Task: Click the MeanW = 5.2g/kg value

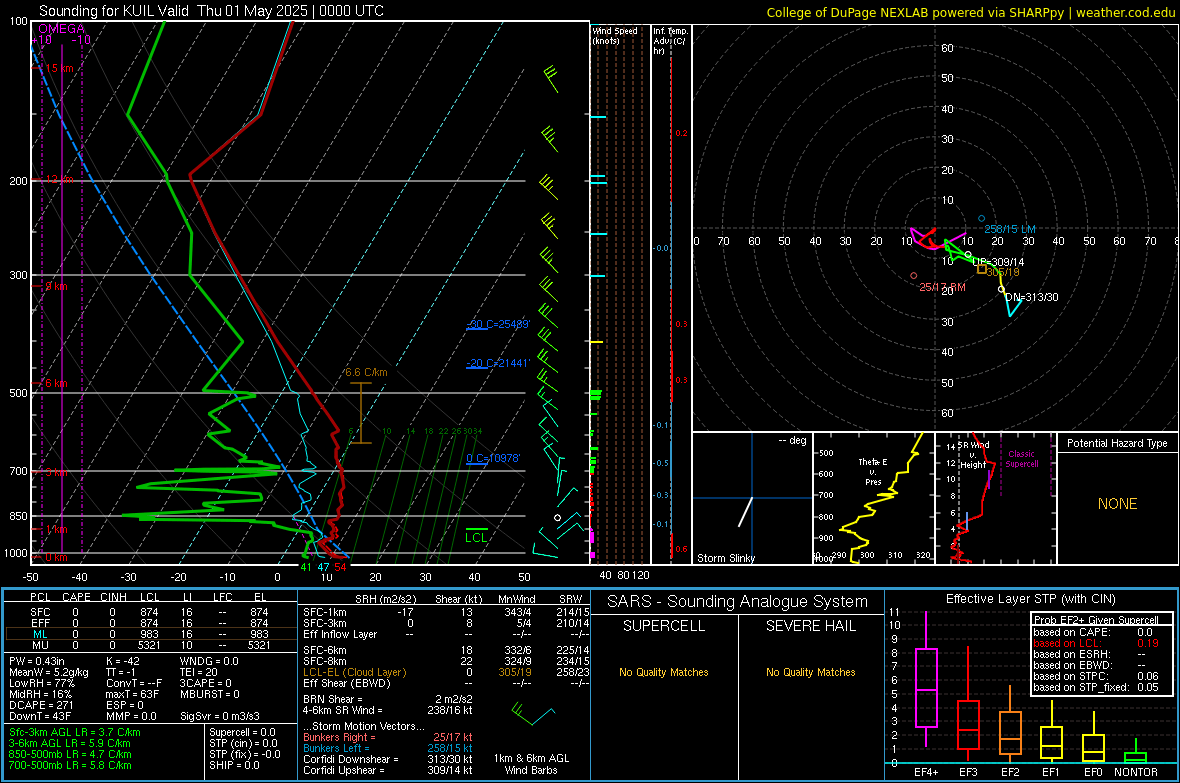Action: (x=49, y=672)
